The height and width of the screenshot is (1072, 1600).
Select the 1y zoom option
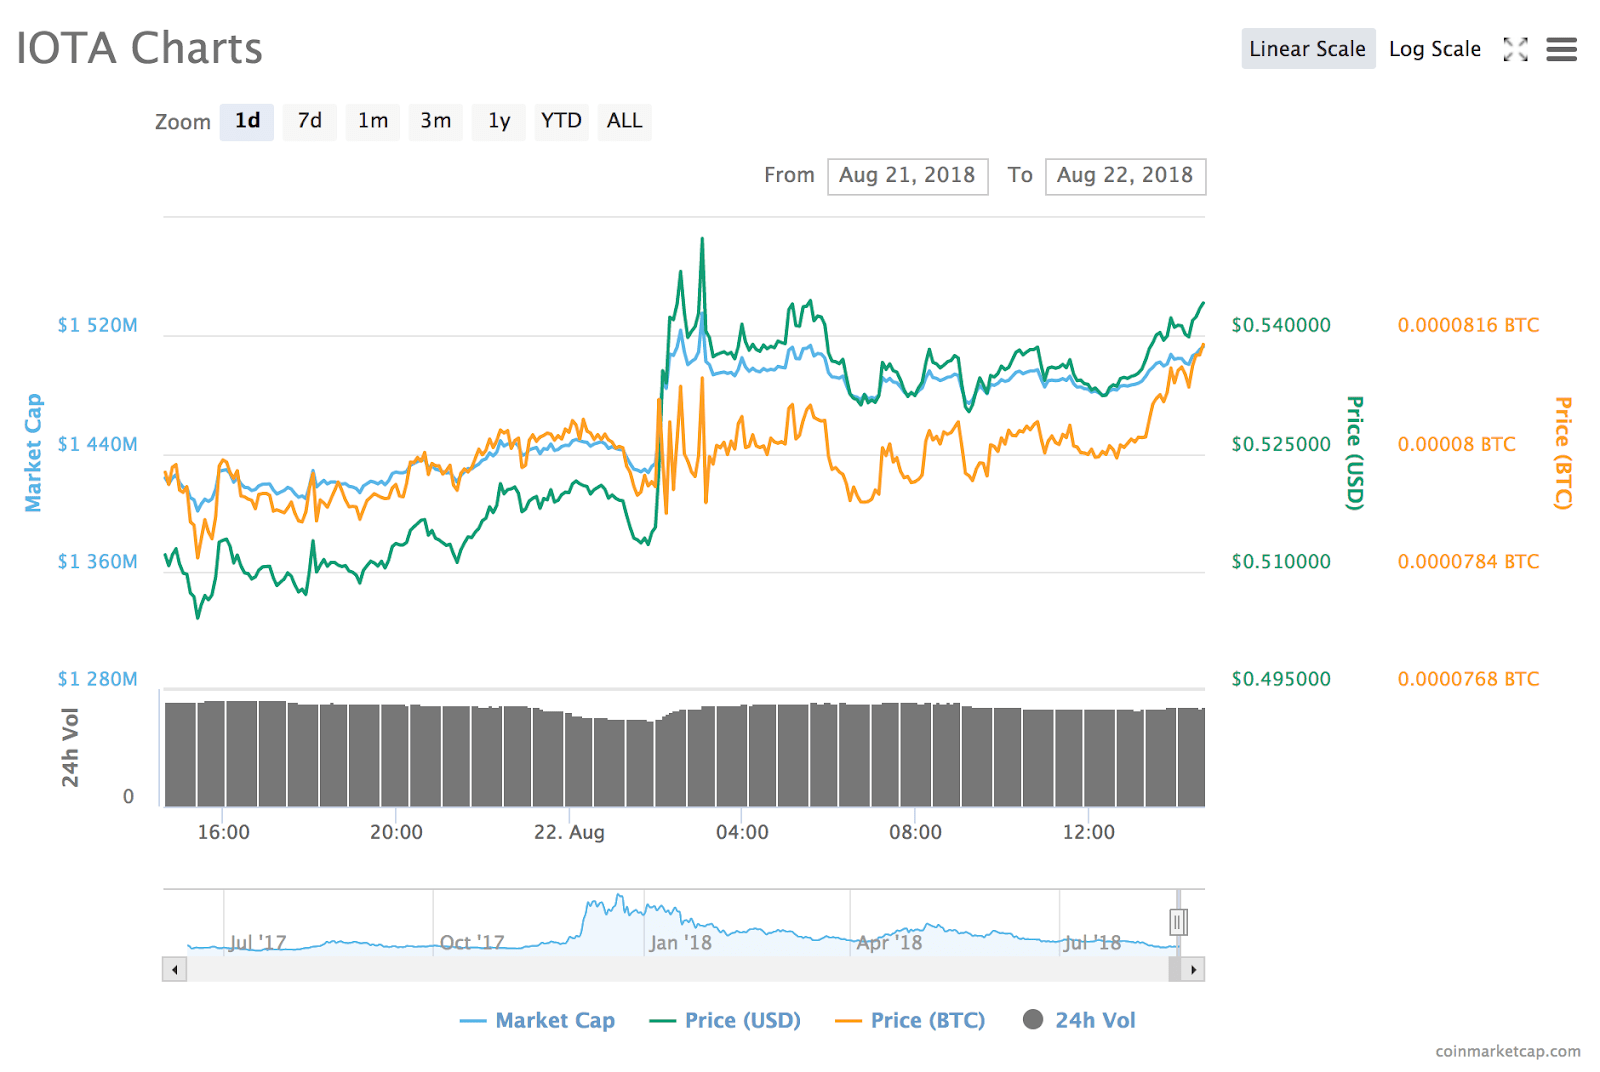click(x=498, y=121)
